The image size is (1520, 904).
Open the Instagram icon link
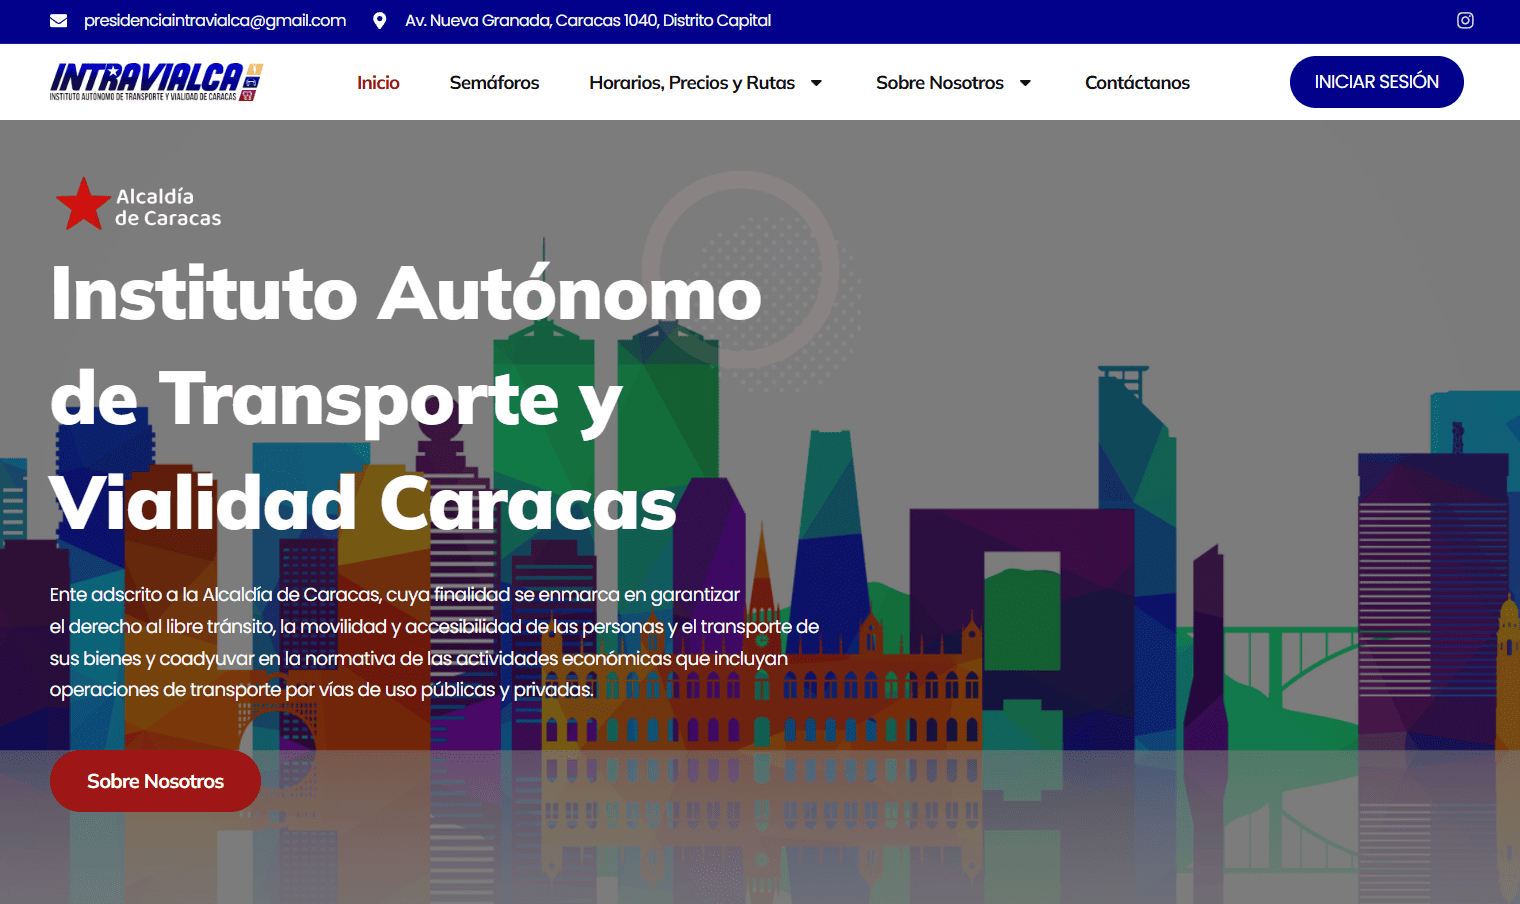coord(1465,20)
